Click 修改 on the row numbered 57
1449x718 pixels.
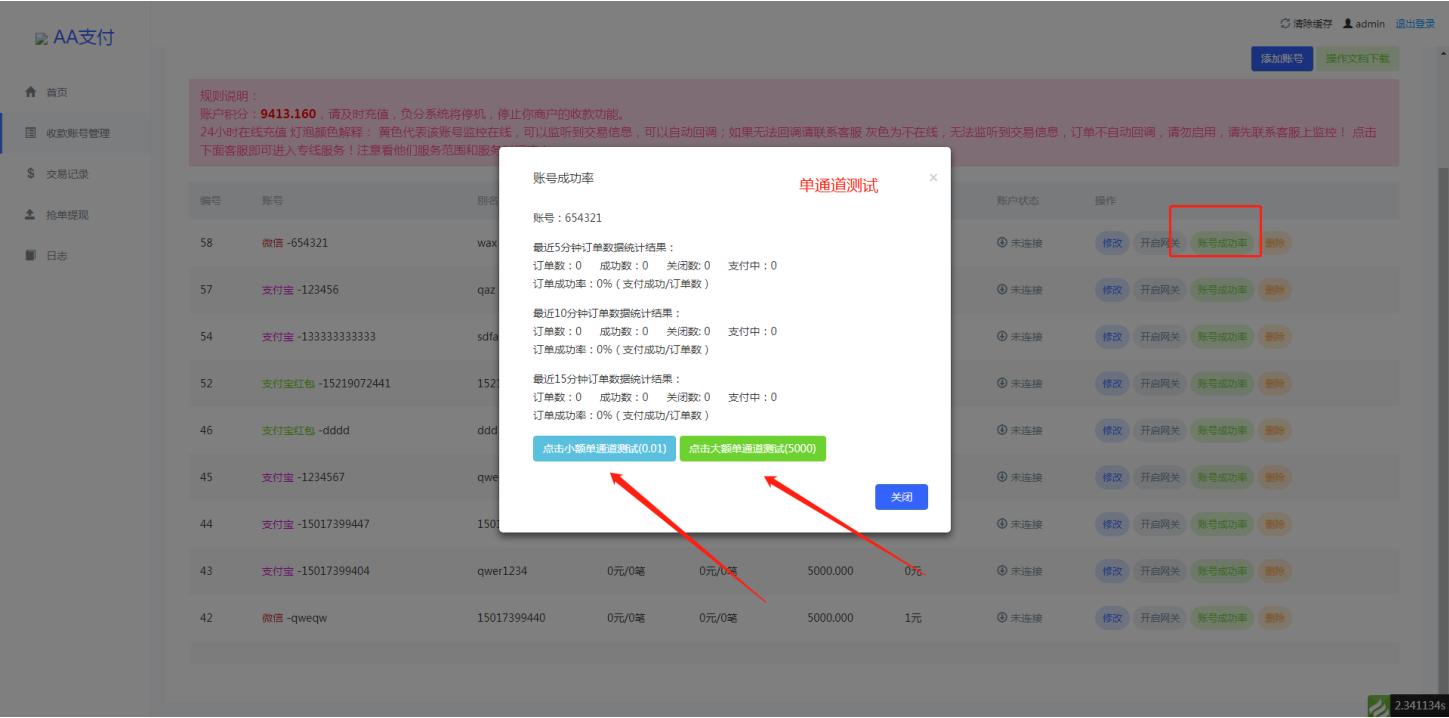pos(1112,290)
